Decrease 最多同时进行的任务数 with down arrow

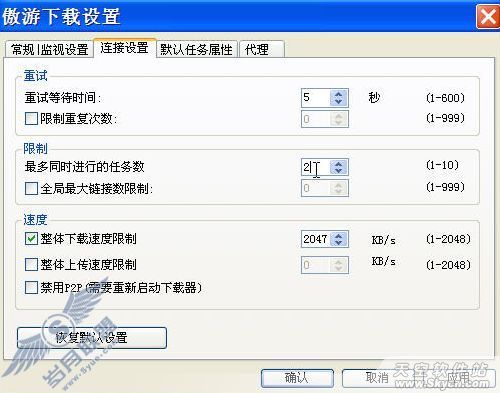[339, 171]
